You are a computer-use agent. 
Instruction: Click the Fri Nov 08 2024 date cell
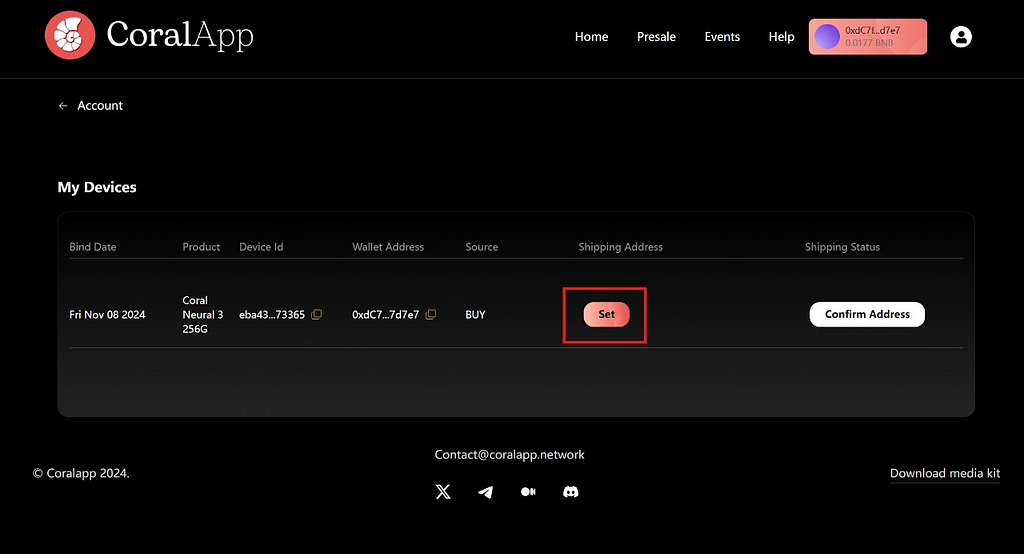pyautogui.click(x=107, y=314)
